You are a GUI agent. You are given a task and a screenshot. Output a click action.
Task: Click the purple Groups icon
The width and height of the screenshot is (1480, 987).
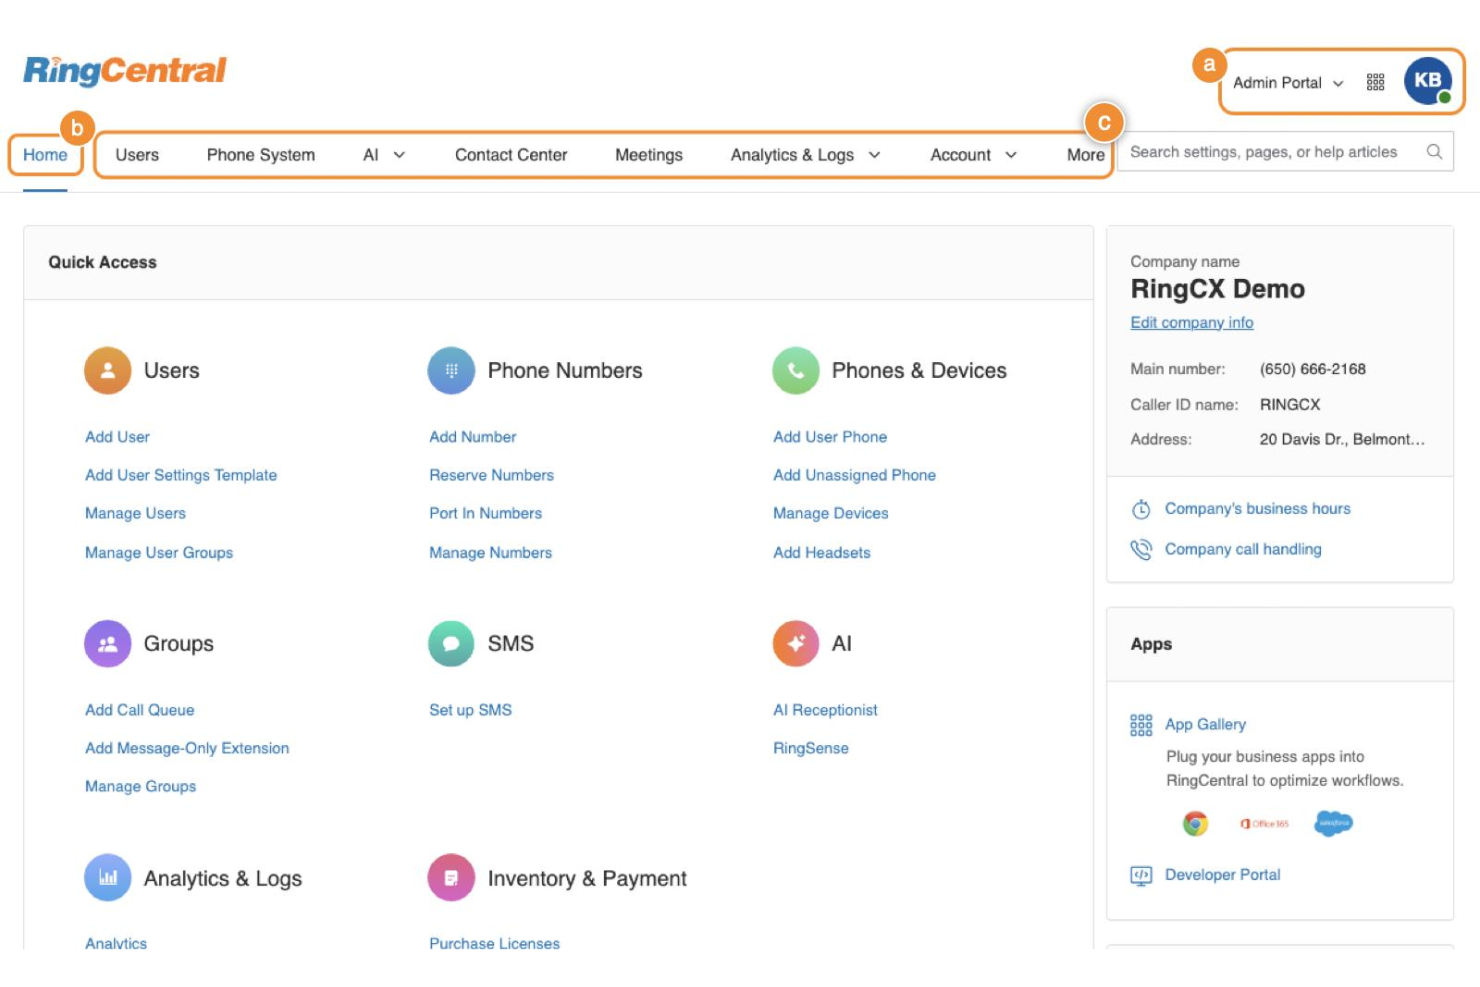[108, 643]
